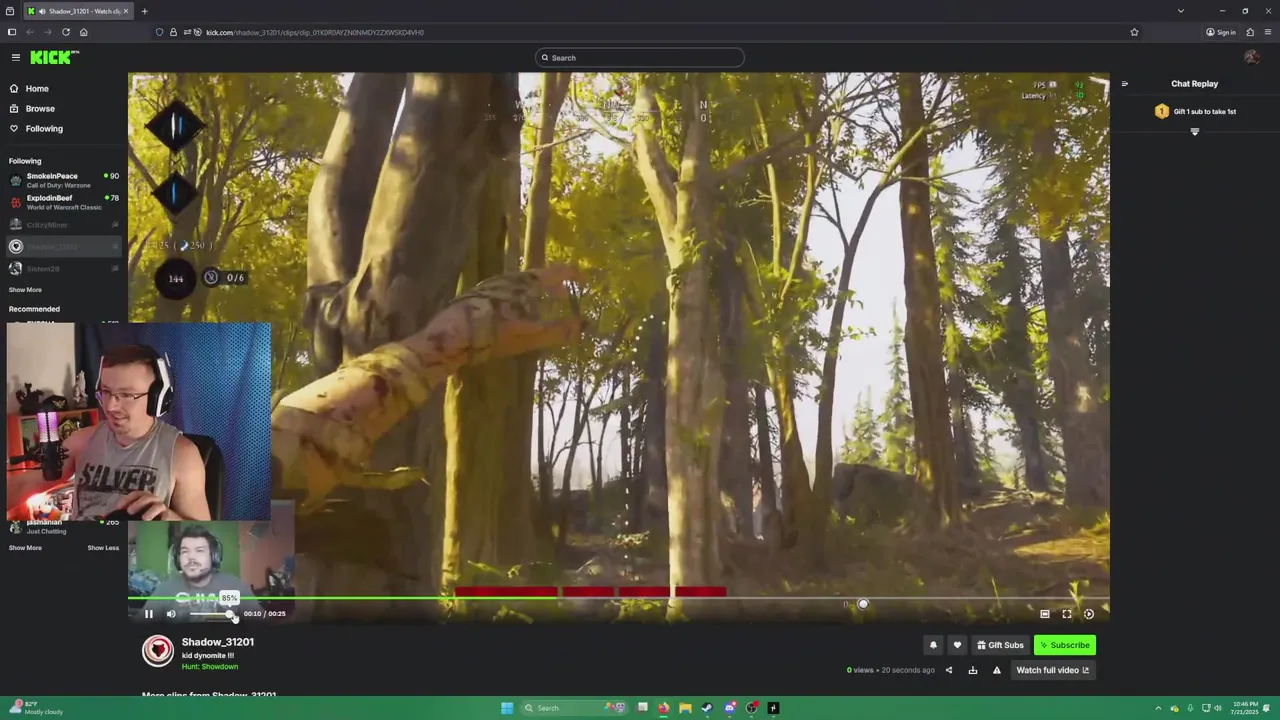Image resolution: width=1280 pixels, height=720 pixels.
Task: Select the Shadow_31201 browser tab
Action: point(78,11)
